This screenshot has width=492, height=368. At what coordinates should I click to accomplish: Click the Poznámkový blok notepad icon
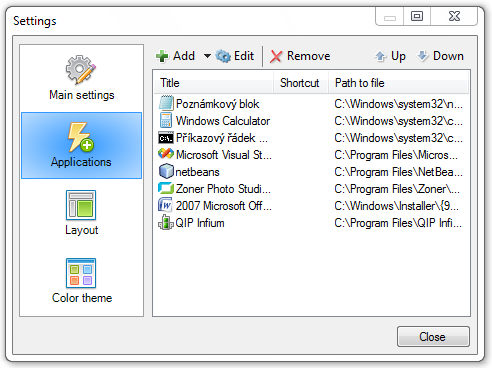pos(166,103)
